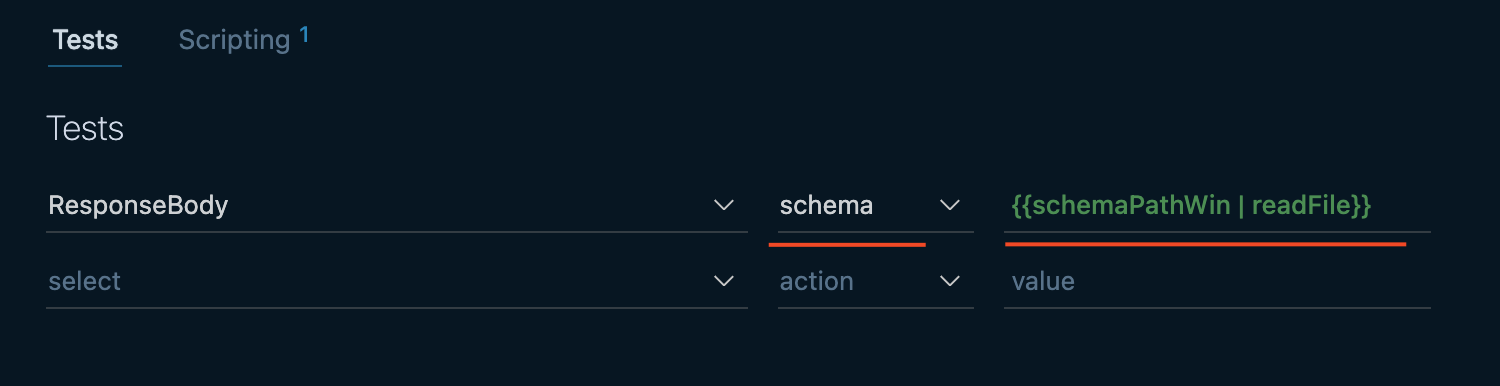Open the empty select source dropdown
This screenshot has width=1500, height=386.
[x=396, y=282]
